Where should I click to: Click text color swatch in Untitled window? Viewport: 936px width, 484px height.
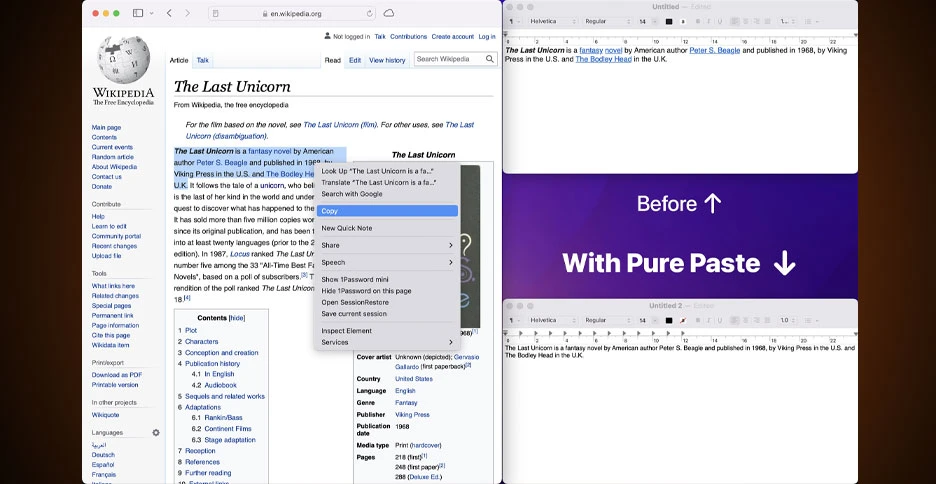[x=669, y=21]
